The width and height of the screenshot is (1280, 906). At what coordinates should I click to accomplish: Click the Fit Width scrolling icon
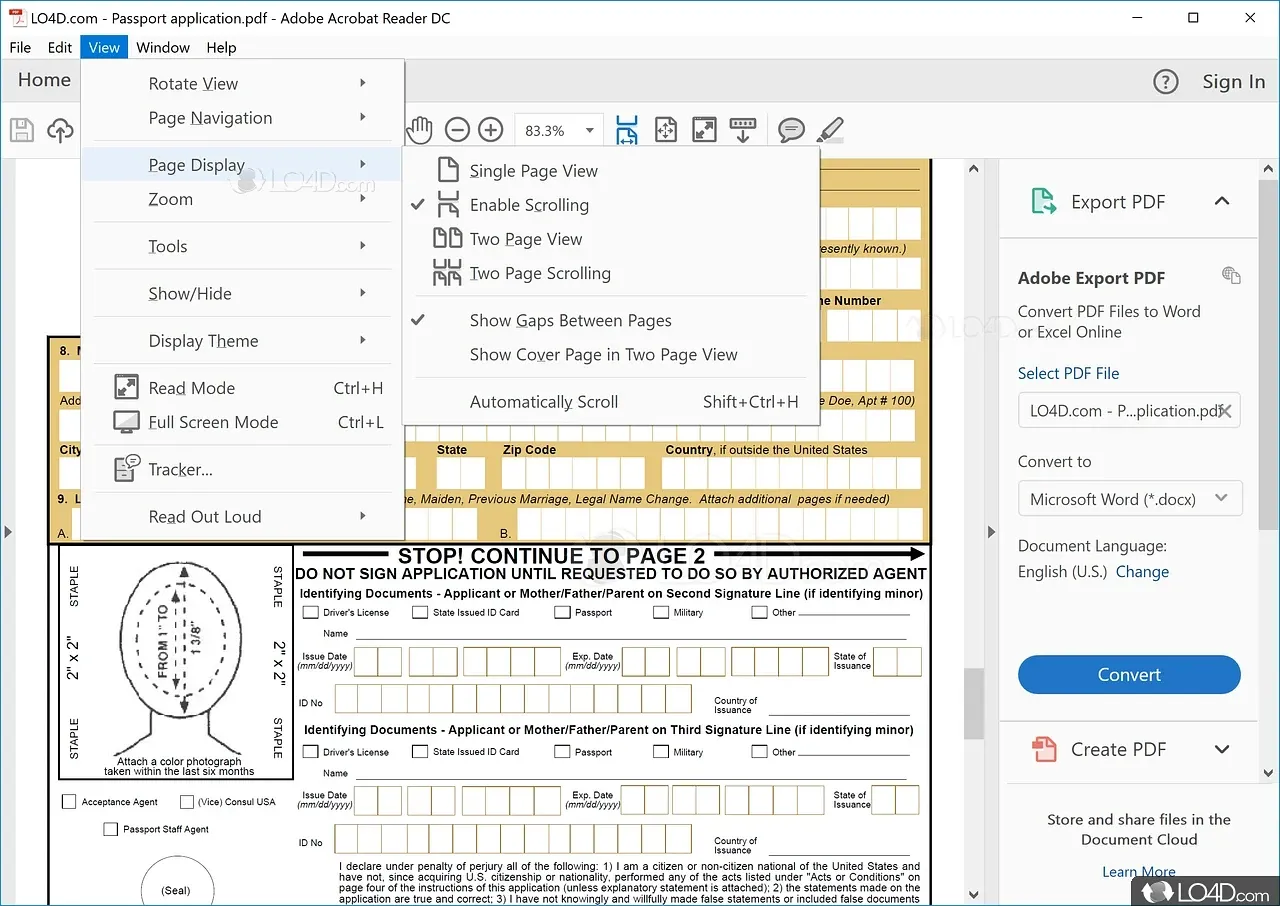(x=627, y=130)
